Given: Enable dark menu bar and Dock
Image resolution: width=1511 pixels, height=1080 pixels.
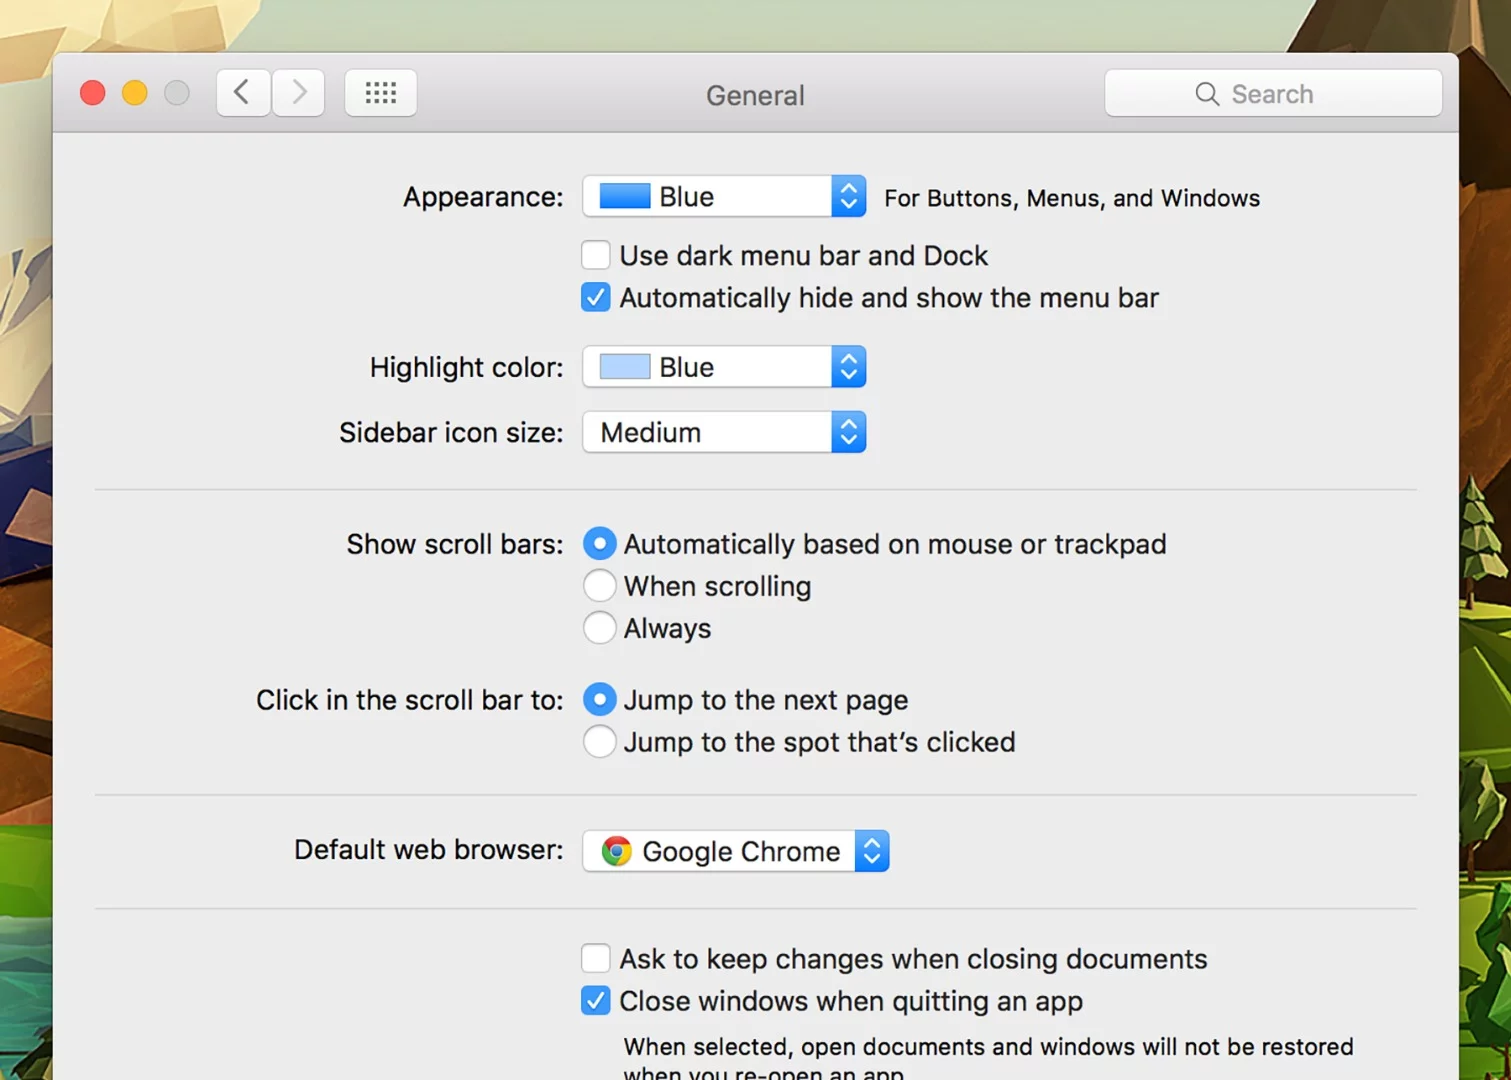Looking at the screenshot, I should pos(596,255).
